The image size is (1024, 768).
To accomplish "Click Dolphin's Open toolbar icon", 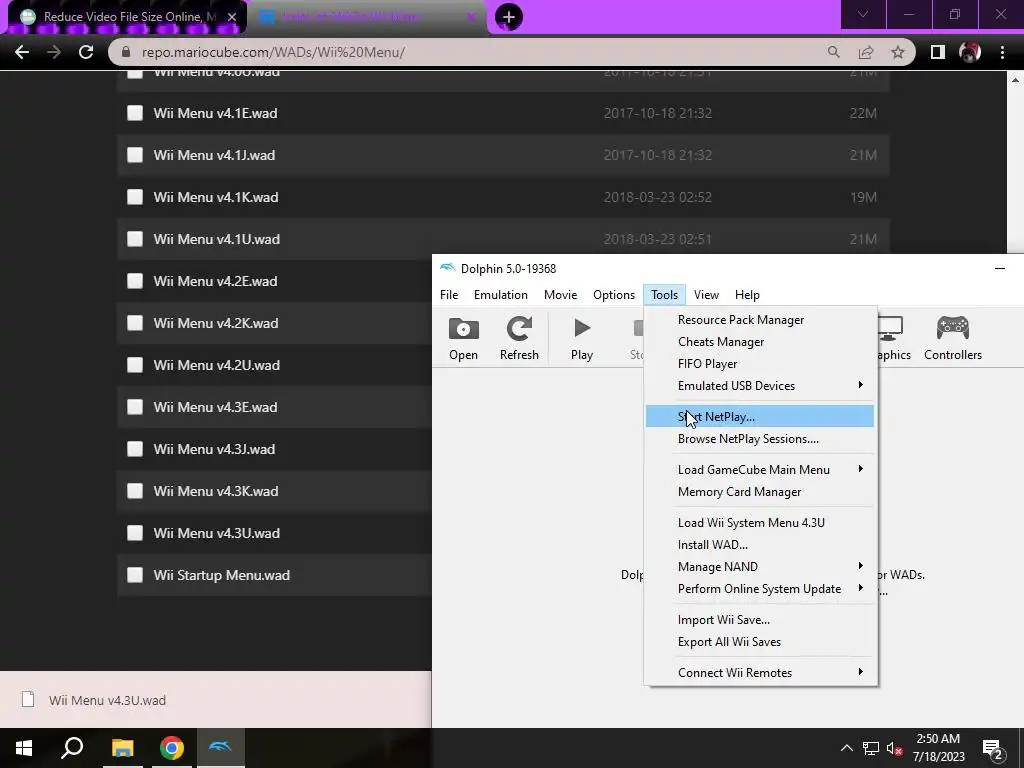I will [x=463, y=338].
